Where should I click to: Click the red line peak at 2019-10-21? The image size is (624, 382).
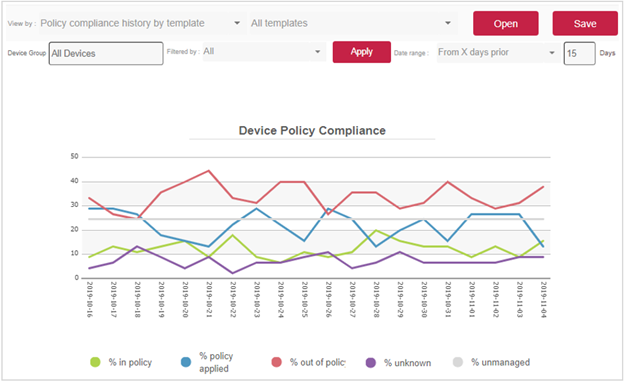pyautogui.click(x=209, y=171)
